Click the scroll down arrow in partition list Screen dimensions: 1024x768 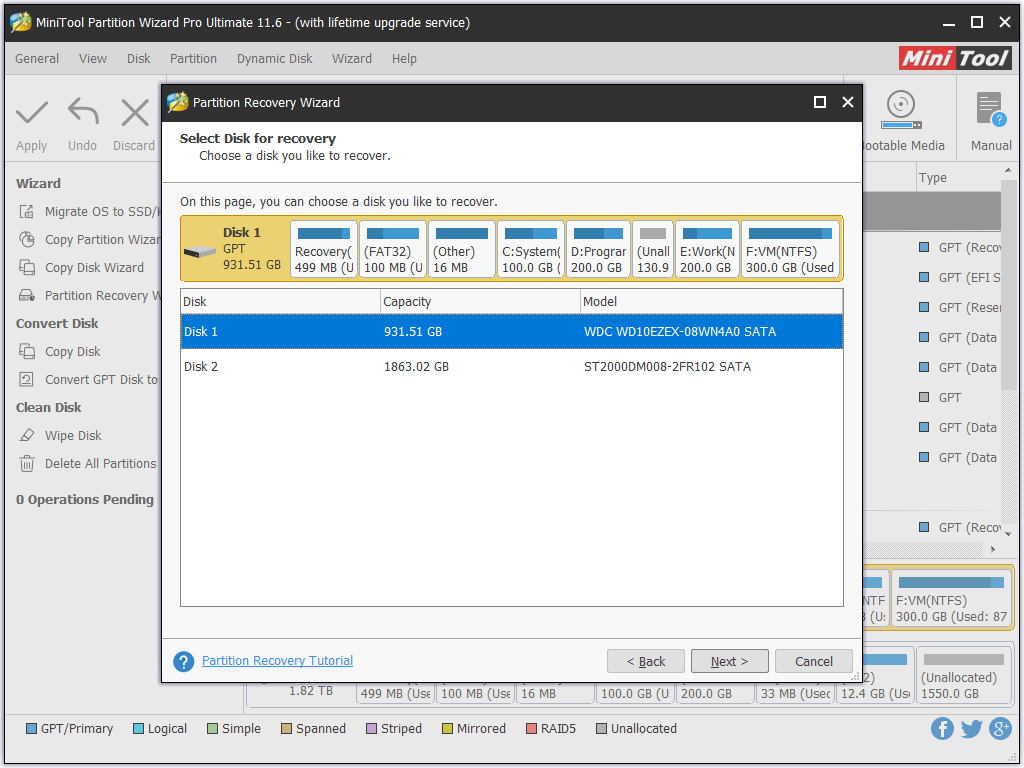(x=1008, y=534)
